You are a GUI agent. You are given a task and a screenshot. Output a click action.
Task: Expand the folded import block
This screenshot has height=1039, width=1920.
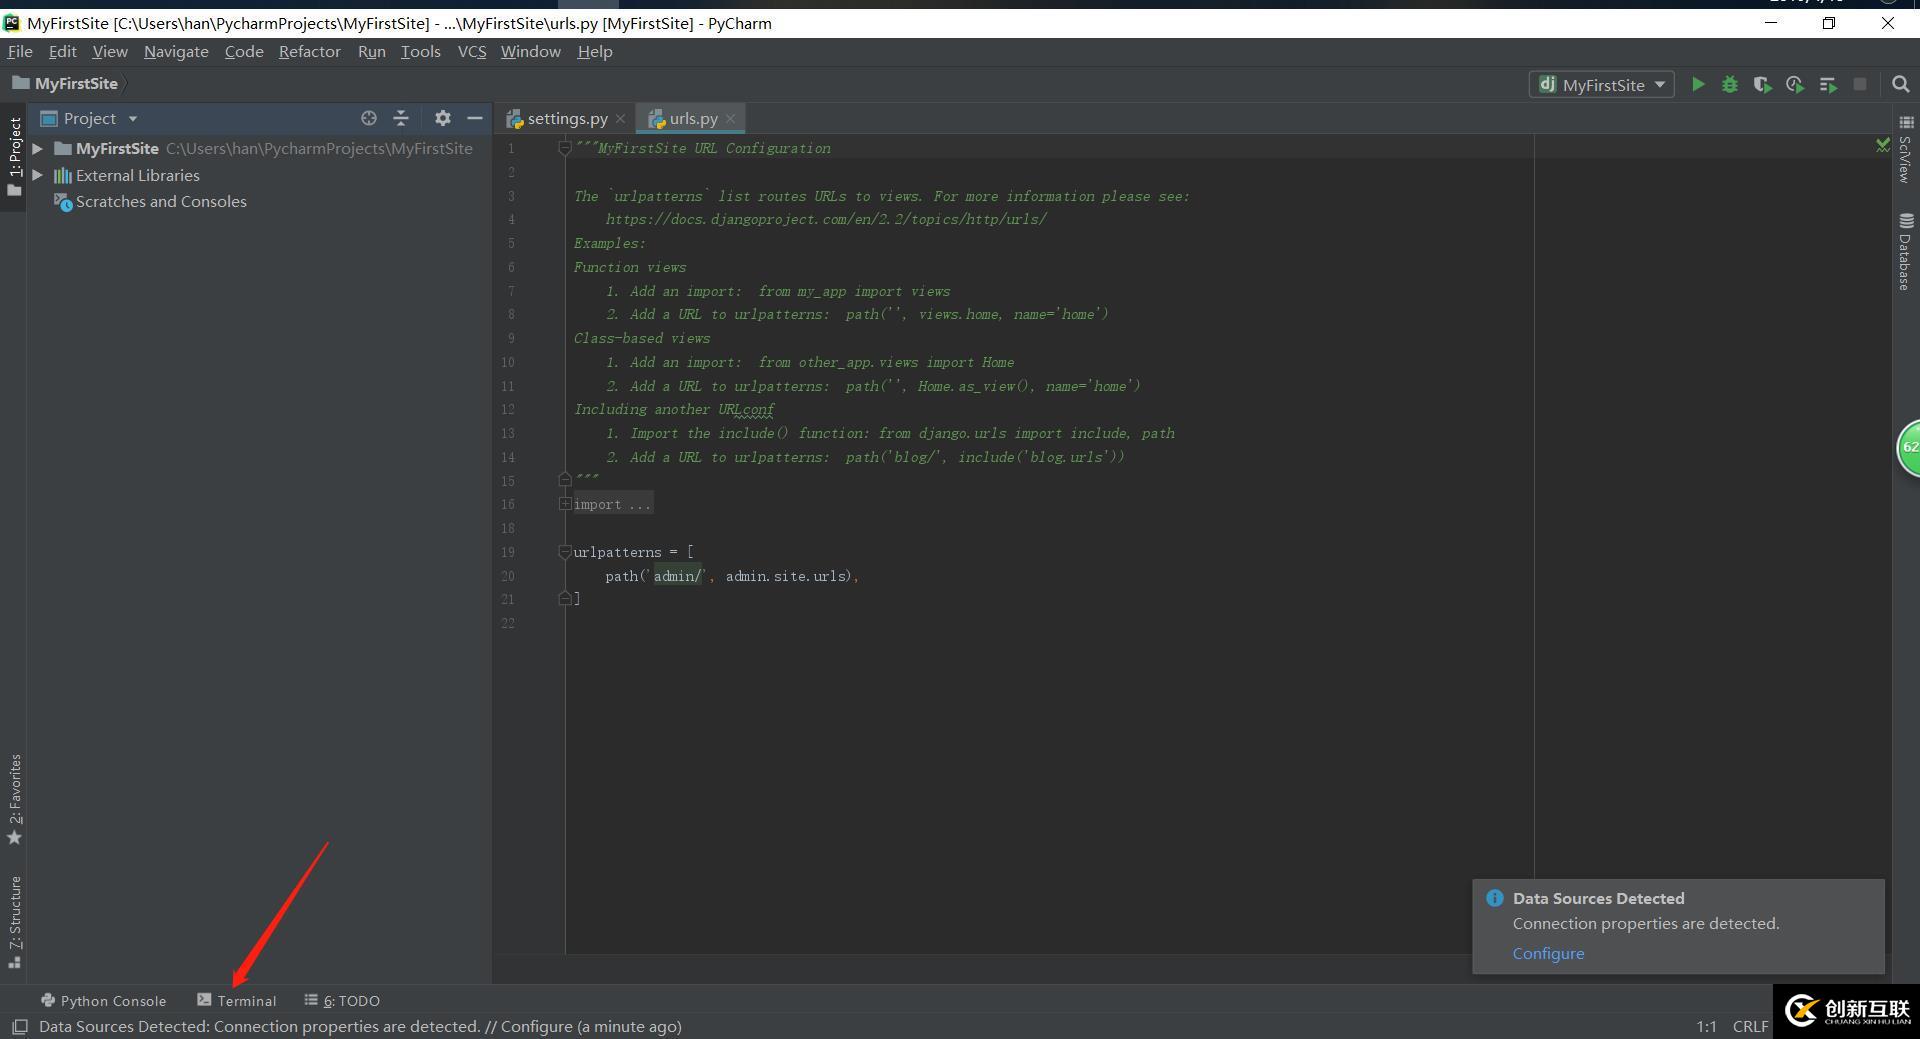click(x=565, y=504)
